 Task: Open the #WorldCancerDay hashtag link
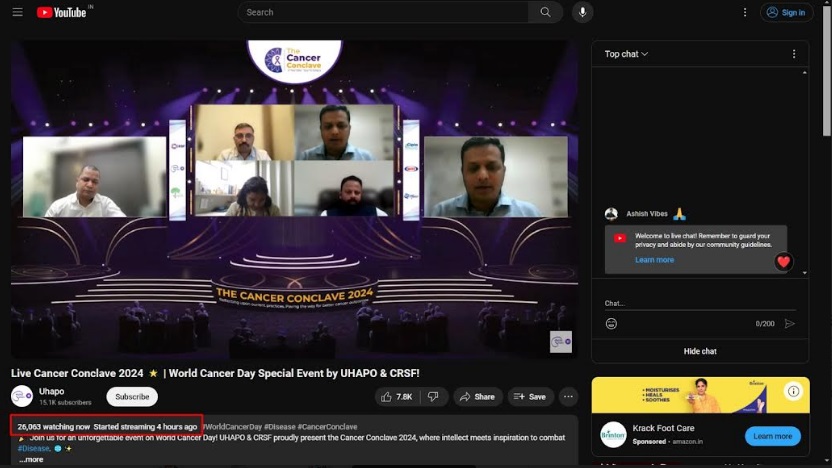tap(232, 427)
